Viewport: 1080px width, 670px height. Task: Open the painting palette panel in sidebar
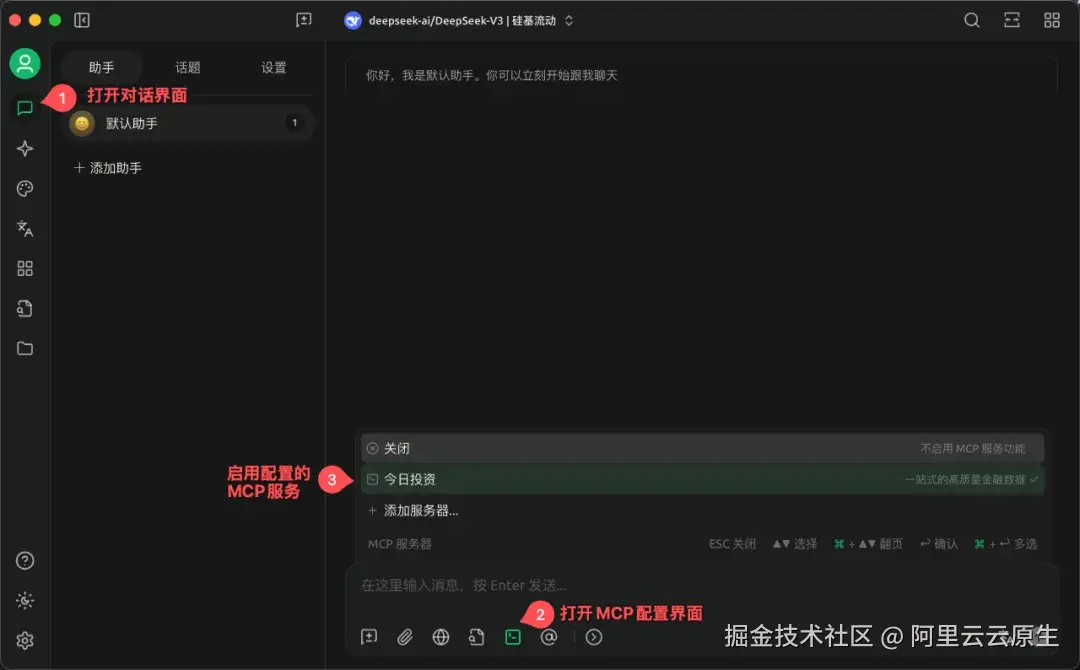[x=24, y=188]
